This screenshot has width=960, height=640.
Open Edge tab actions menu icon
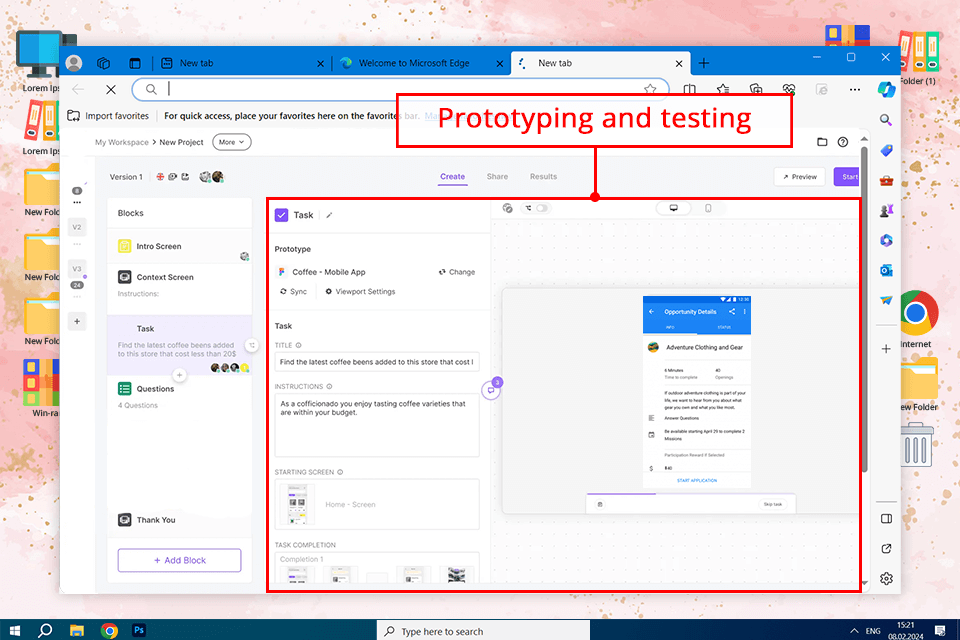[135, 63]
